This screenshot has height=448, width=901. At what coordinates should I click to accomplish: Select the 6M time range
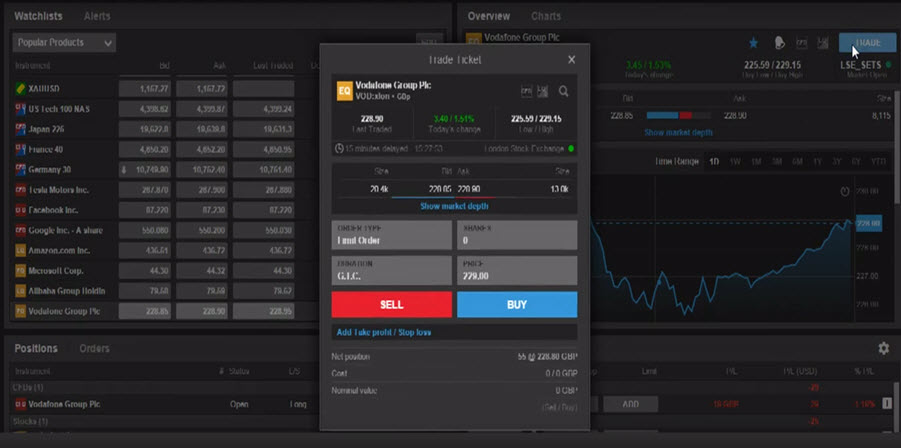pos(797,161)
